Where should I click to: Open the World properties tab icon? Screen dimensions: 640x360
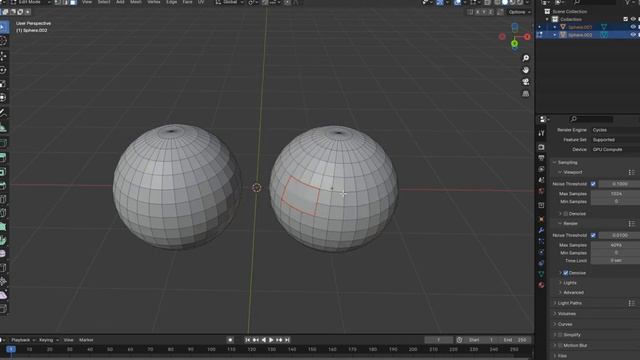541,191
